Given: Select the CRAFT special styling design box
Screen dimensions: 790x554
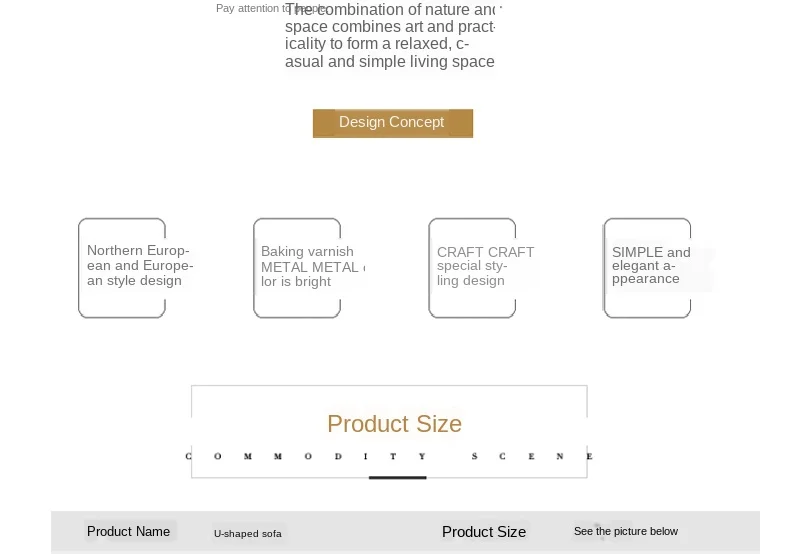Looking at the screenshot, I should (x=472, y=268).
